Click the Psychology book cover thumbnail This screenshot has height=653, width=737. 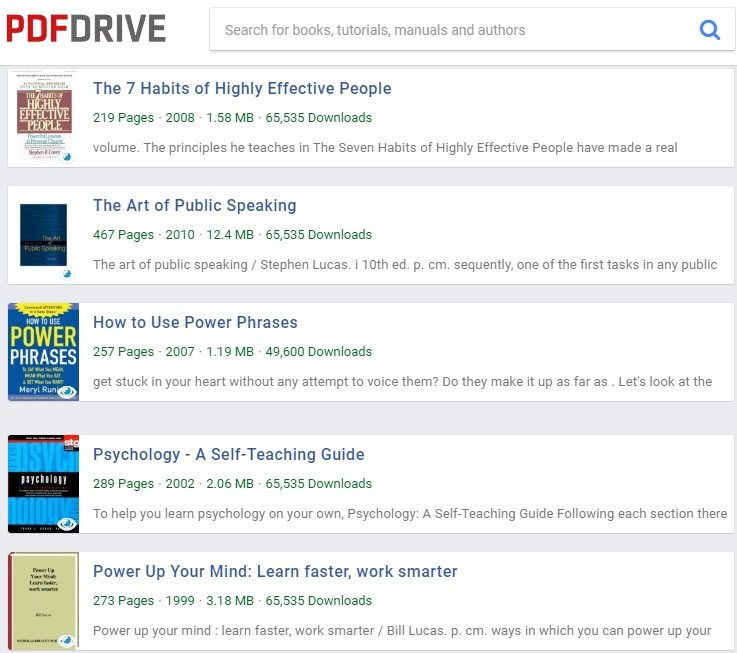pos(43,484)
